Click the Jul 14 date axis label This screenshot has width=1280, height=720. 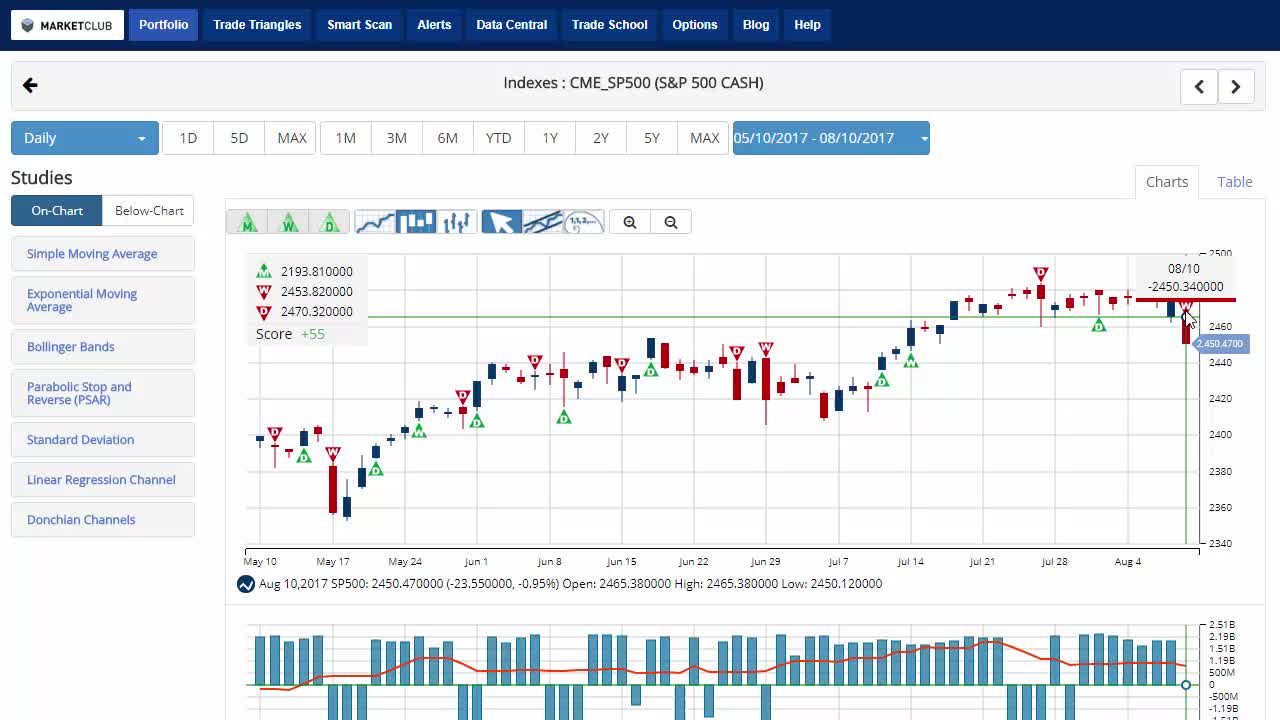910,562
